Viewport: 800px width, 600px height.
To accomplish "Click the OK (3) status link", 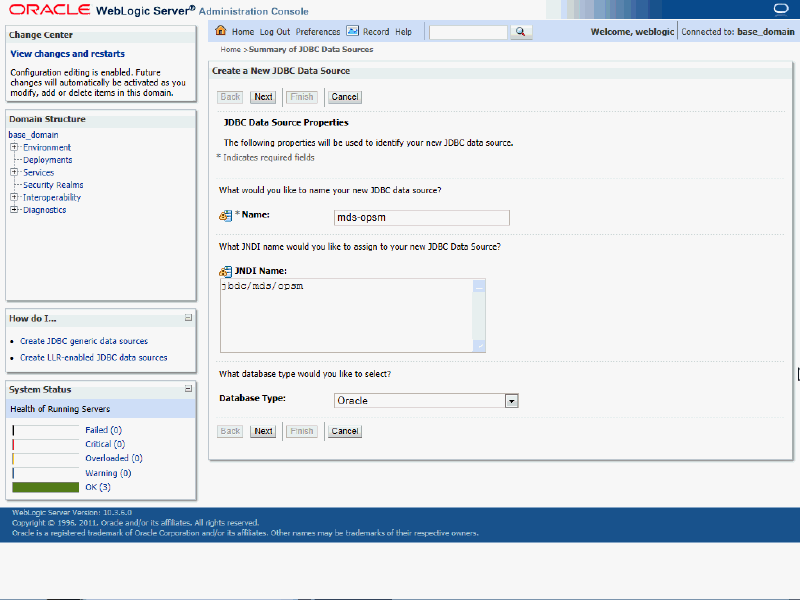I will coord(98,487).
